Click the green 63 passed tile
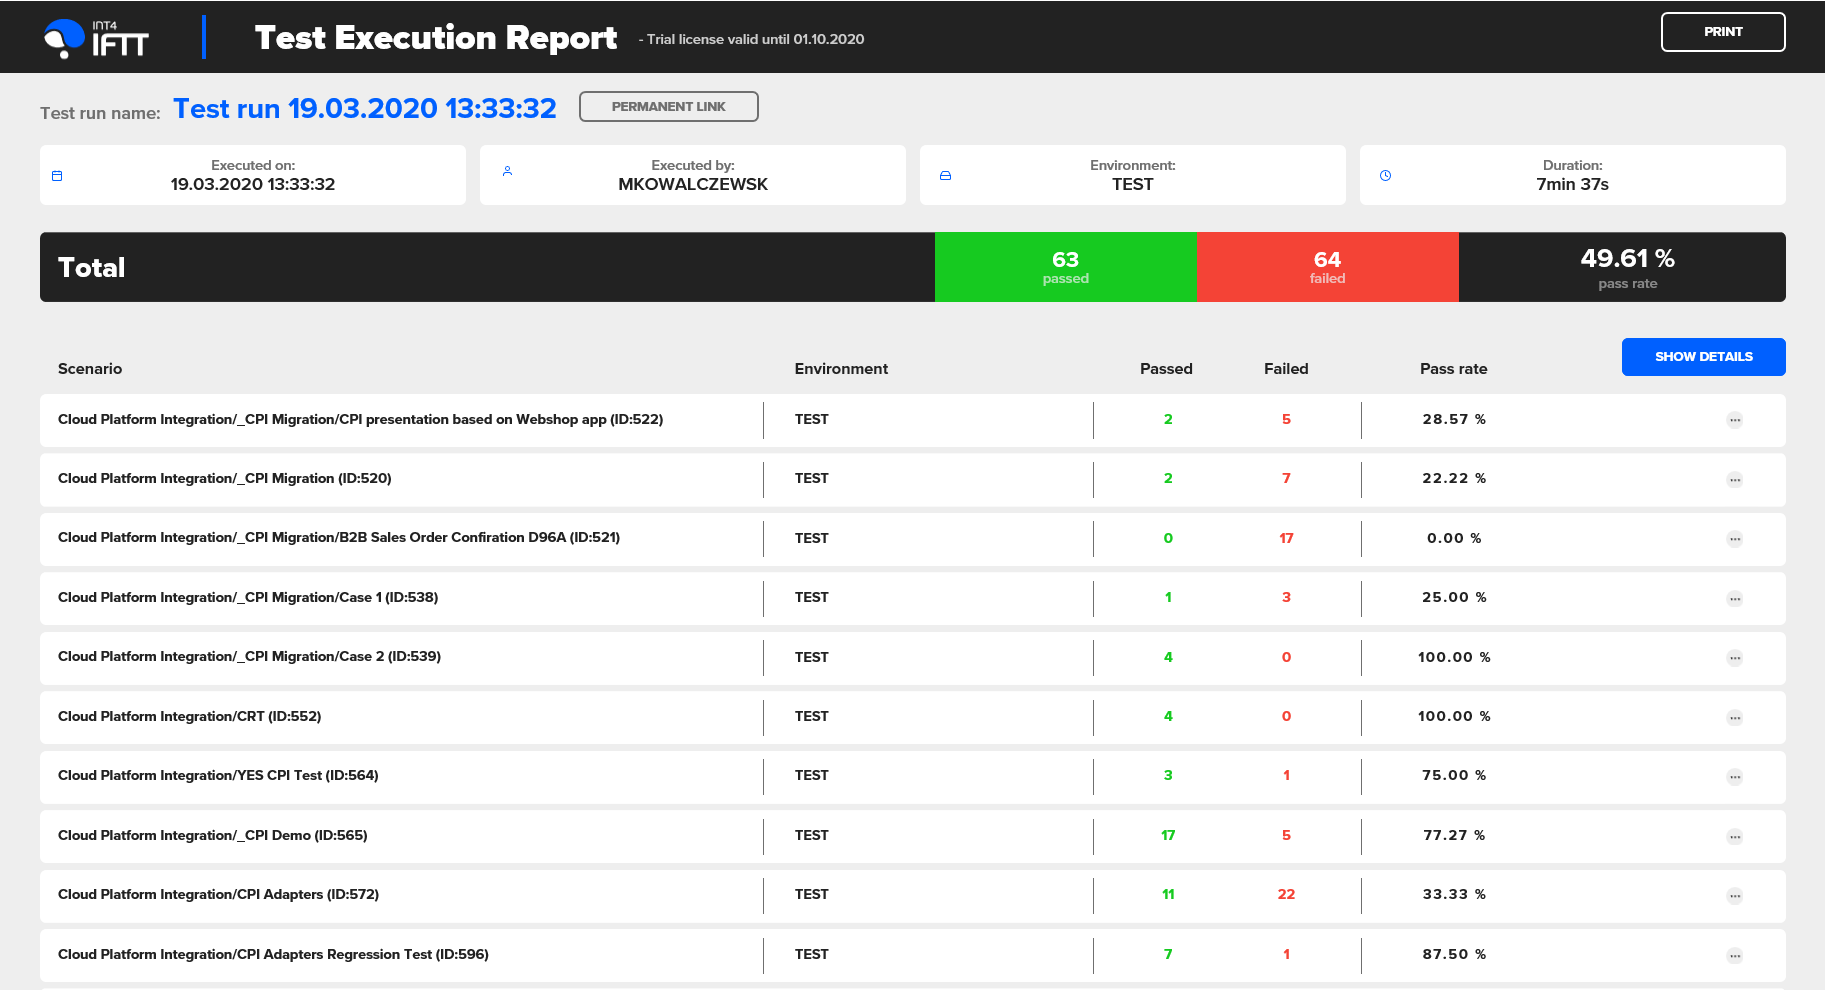 [1065, 267]
